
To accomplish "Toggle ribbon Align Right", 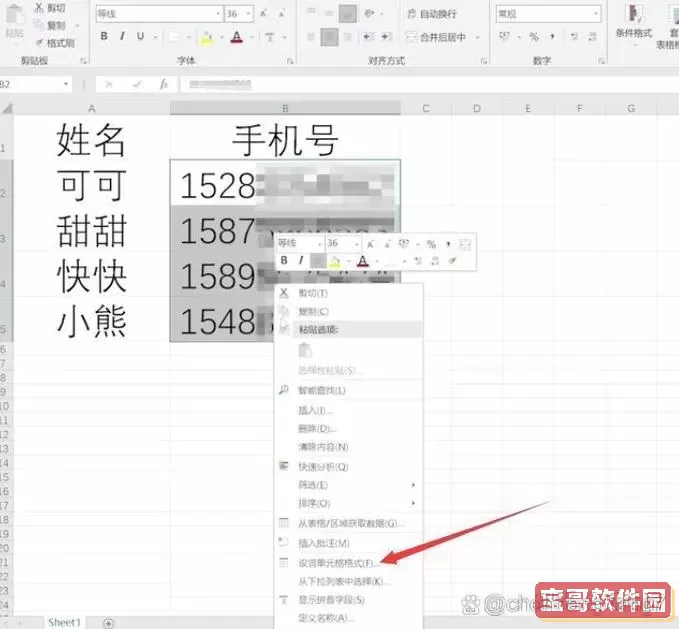I will tap(348, 37).
